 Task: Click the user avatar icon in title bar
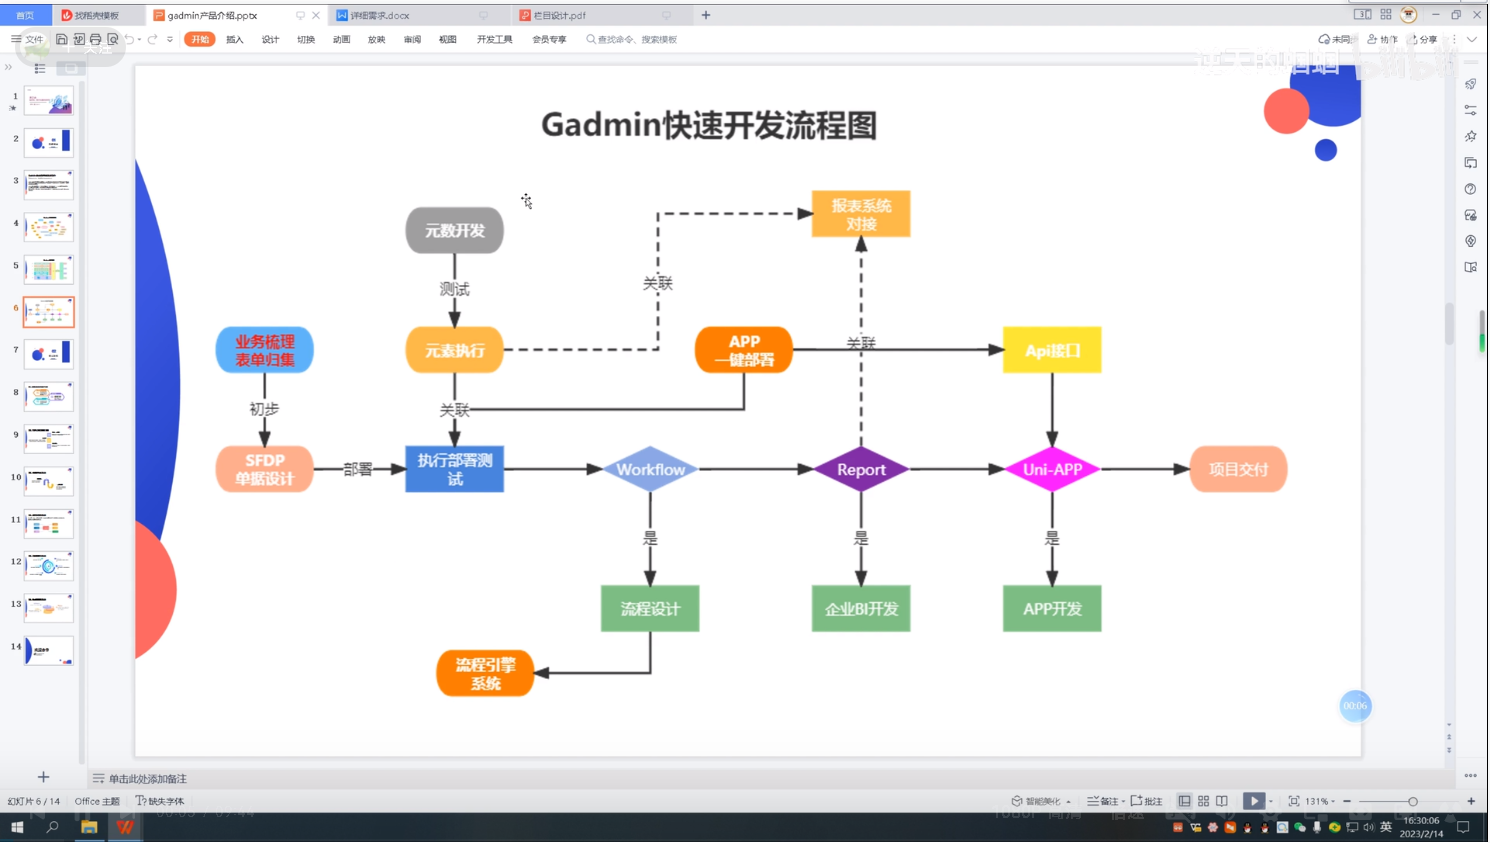(x=1408, y=14)
